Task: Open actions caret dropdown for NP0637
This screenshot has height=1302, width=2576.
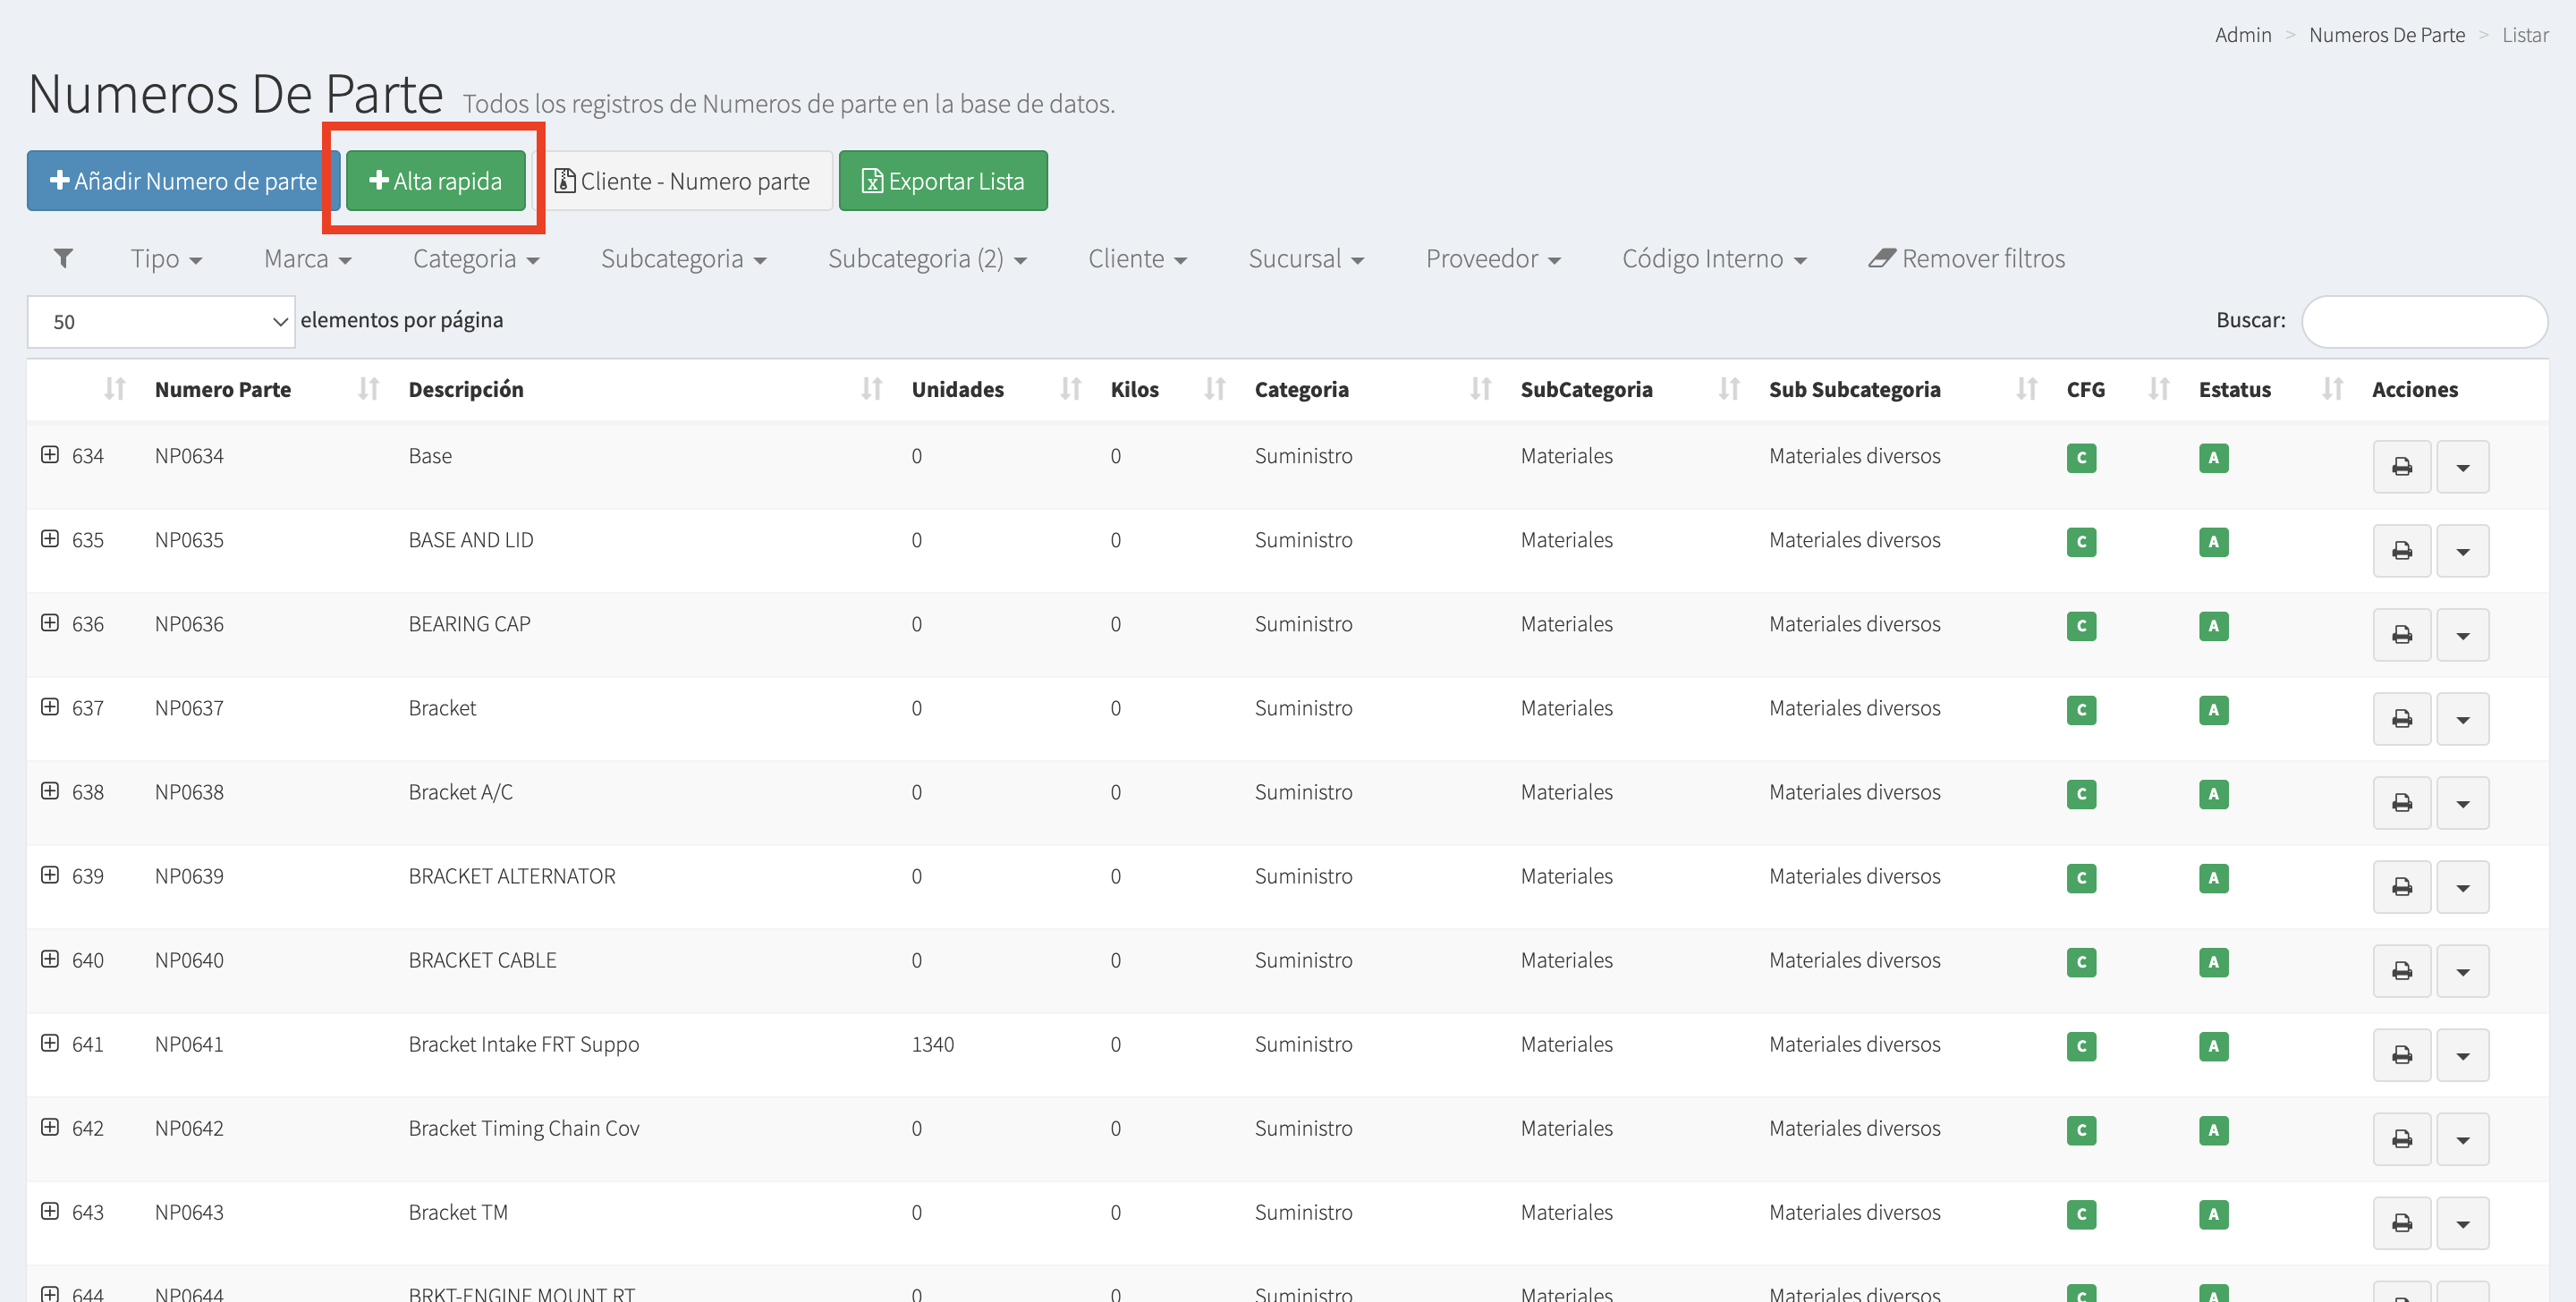Action: click(x=2462, y=719)
